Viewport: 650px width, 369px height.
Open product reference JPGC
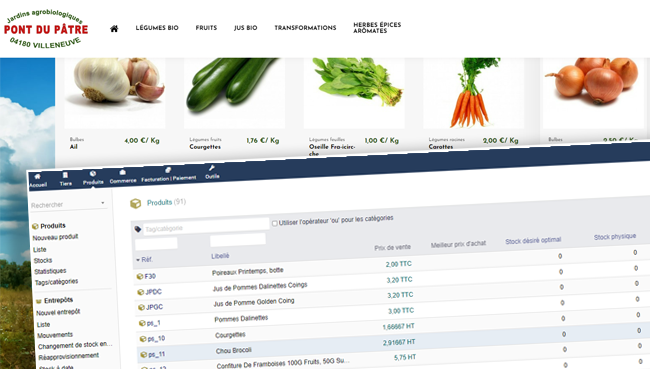pos(155,307)
